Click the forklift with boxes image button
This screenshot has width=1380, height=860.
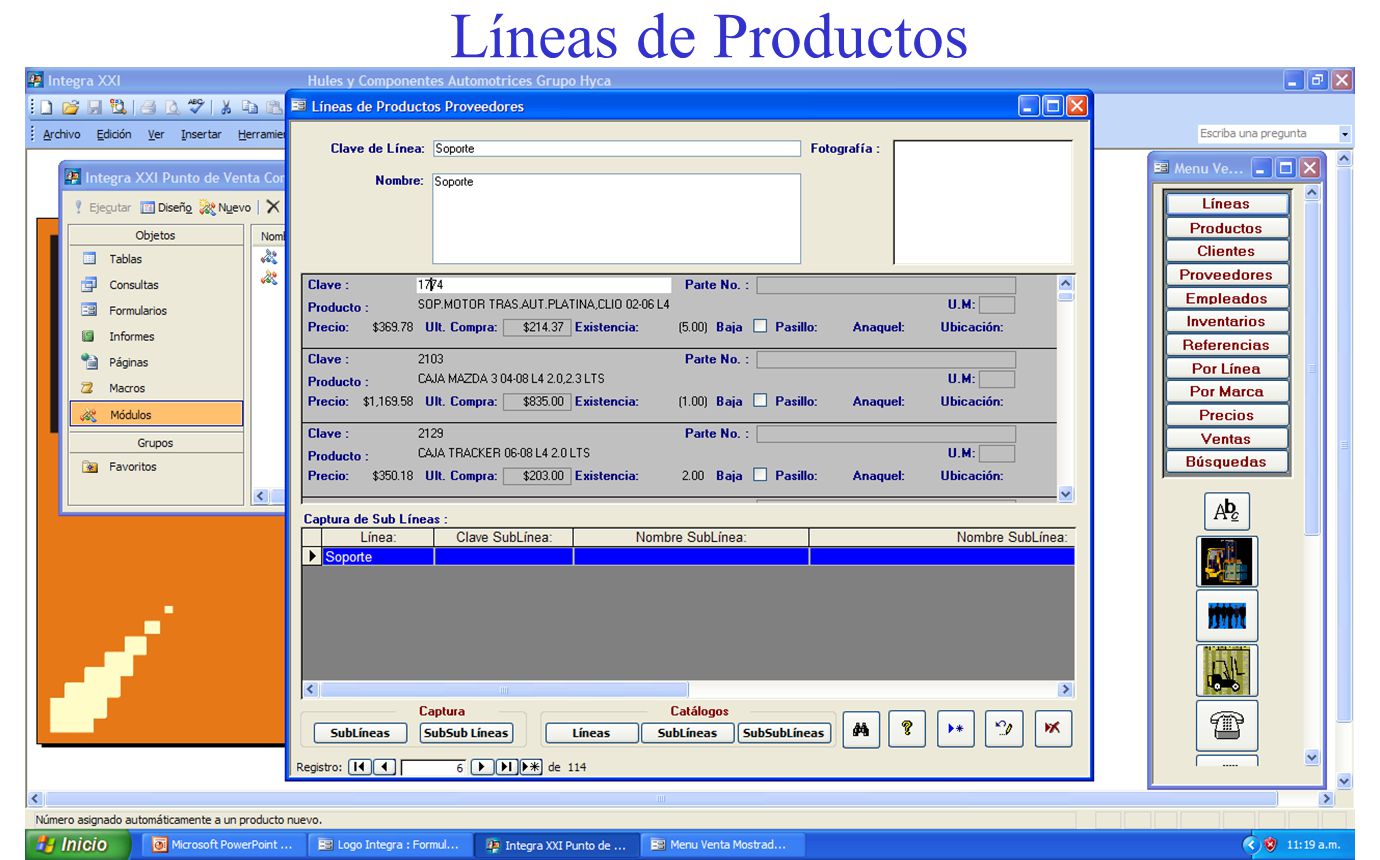pos(1227,561)
